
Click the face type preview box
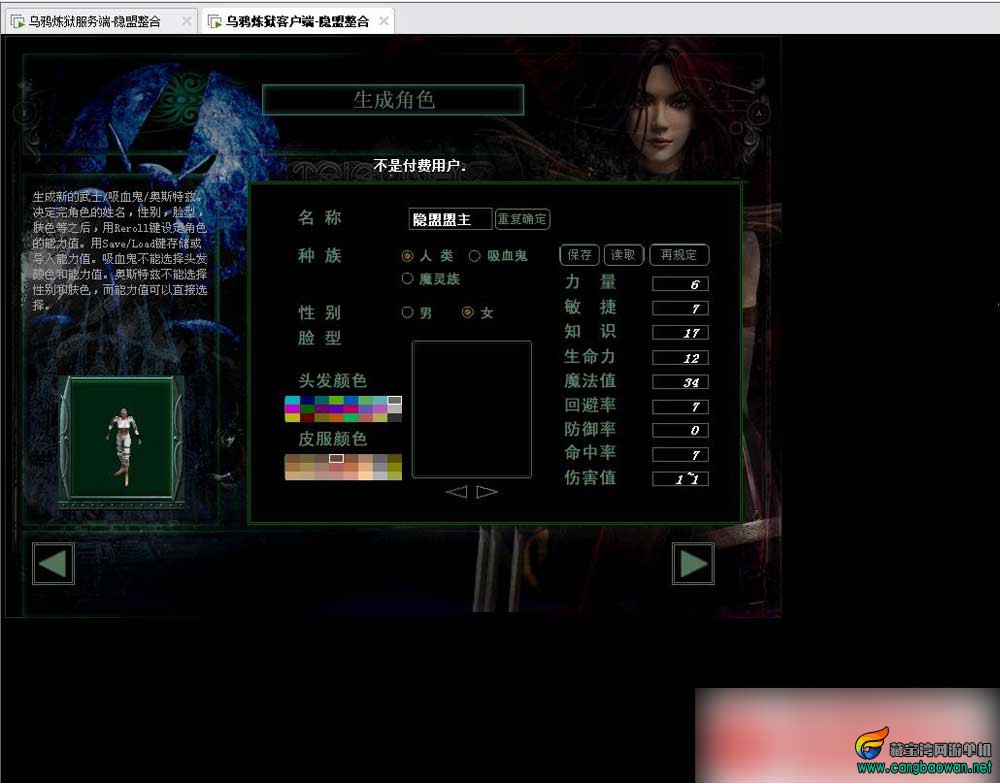[x=471, y=409]
